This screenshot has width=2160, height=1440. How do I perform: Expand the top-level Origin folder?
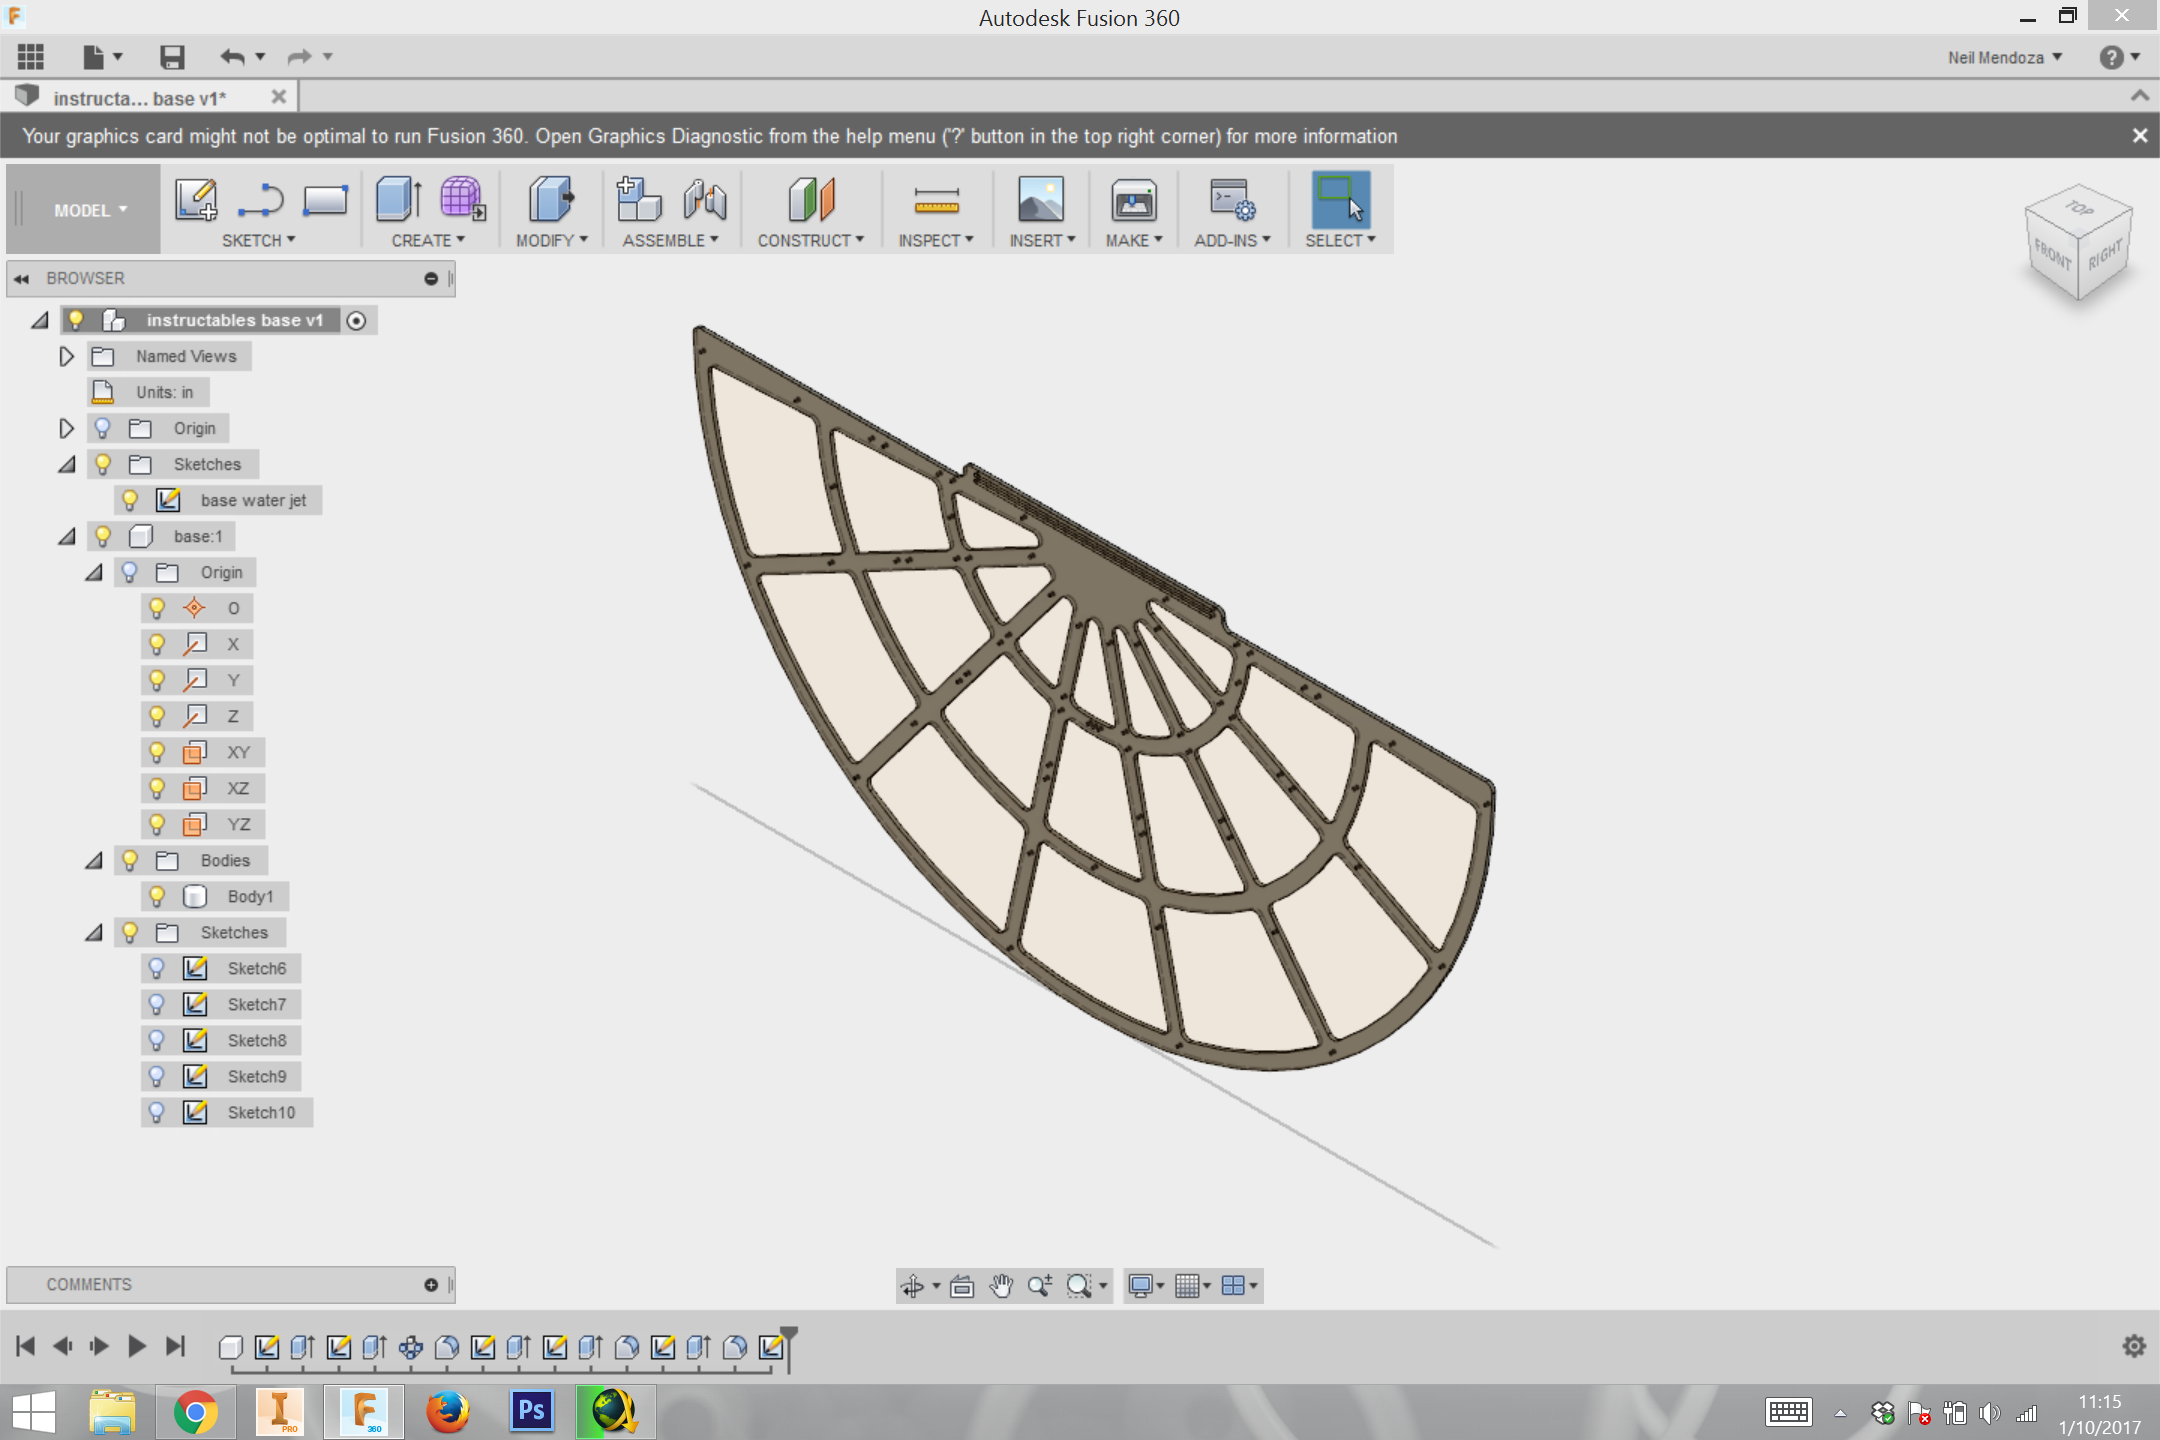click(x=66, y=428)
